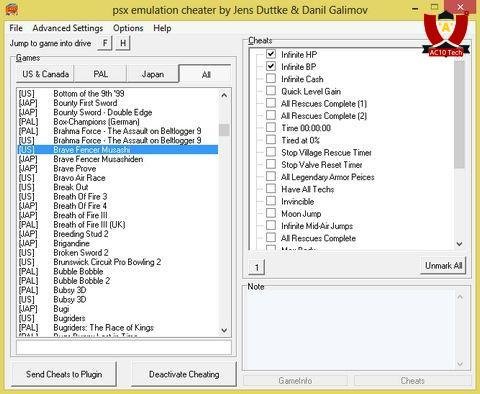This screenshot has height=394, width=480.
Task: Click the games list scroll down arrow
Action: tap(224, 330)
